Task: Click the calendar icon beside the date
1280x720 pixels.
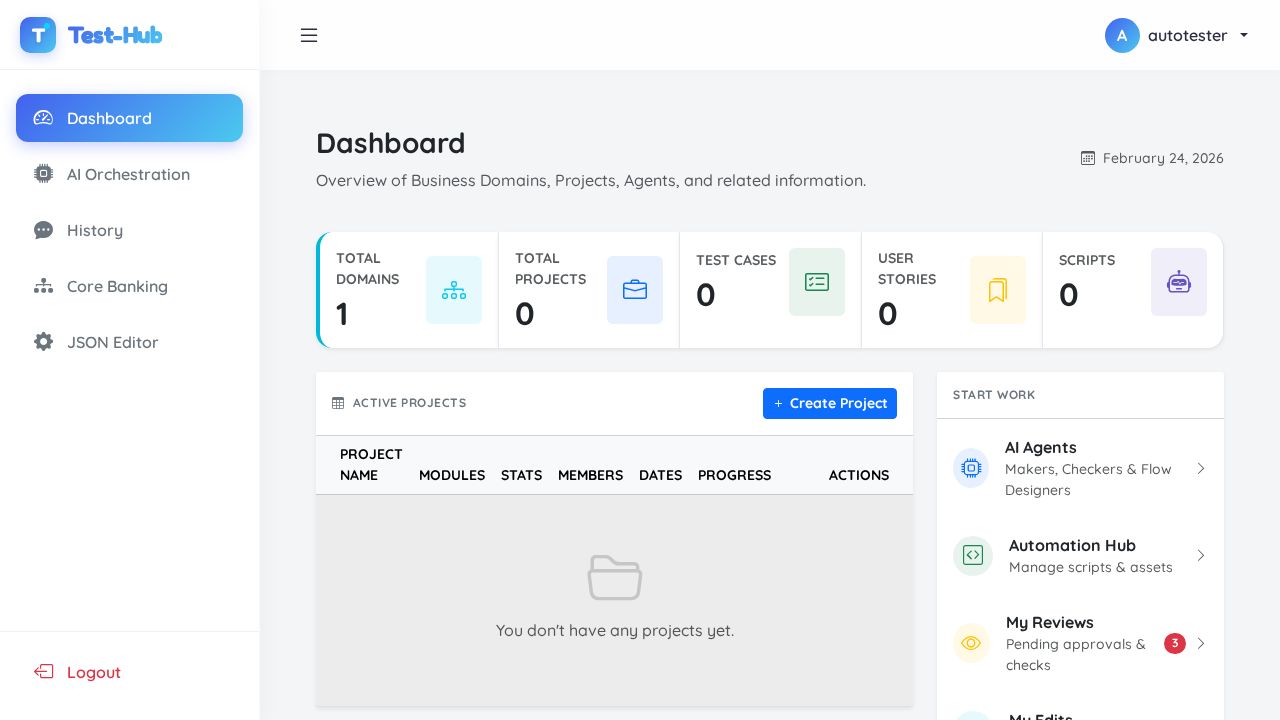Action: (1088, 158)
